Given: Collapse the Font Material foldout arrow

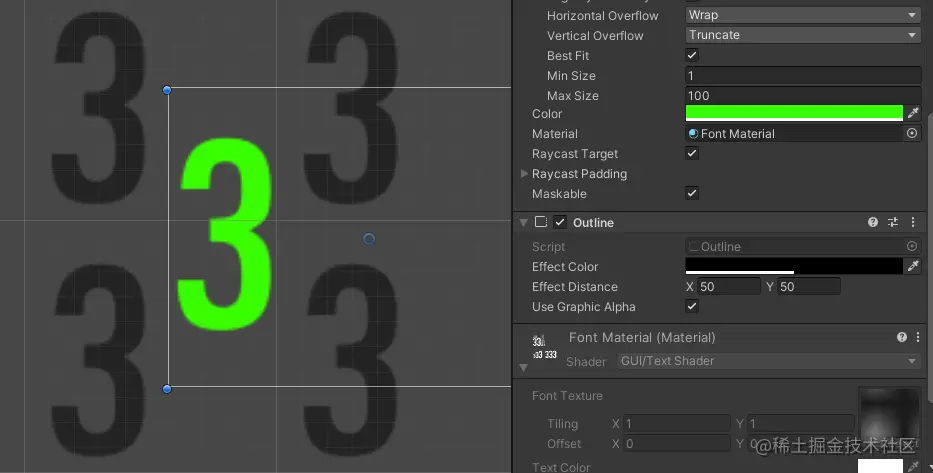Looking at the screenshot, I should (524, 368).
